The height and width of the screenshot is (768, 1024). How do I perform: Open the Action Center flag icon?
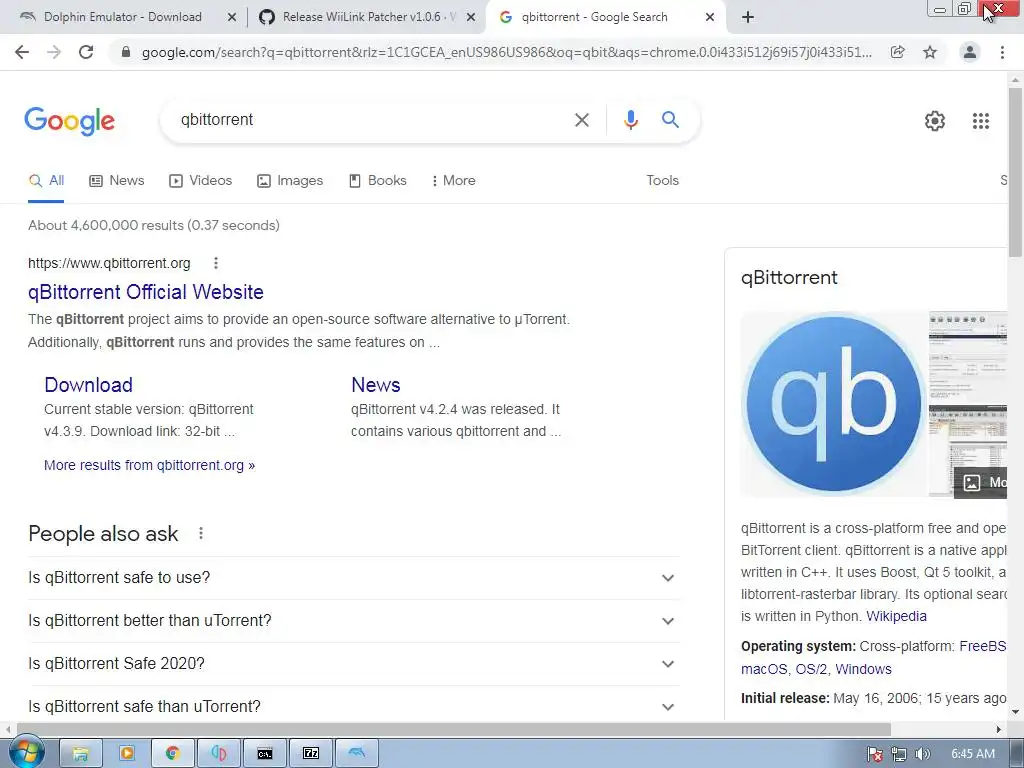pos(875,754)
